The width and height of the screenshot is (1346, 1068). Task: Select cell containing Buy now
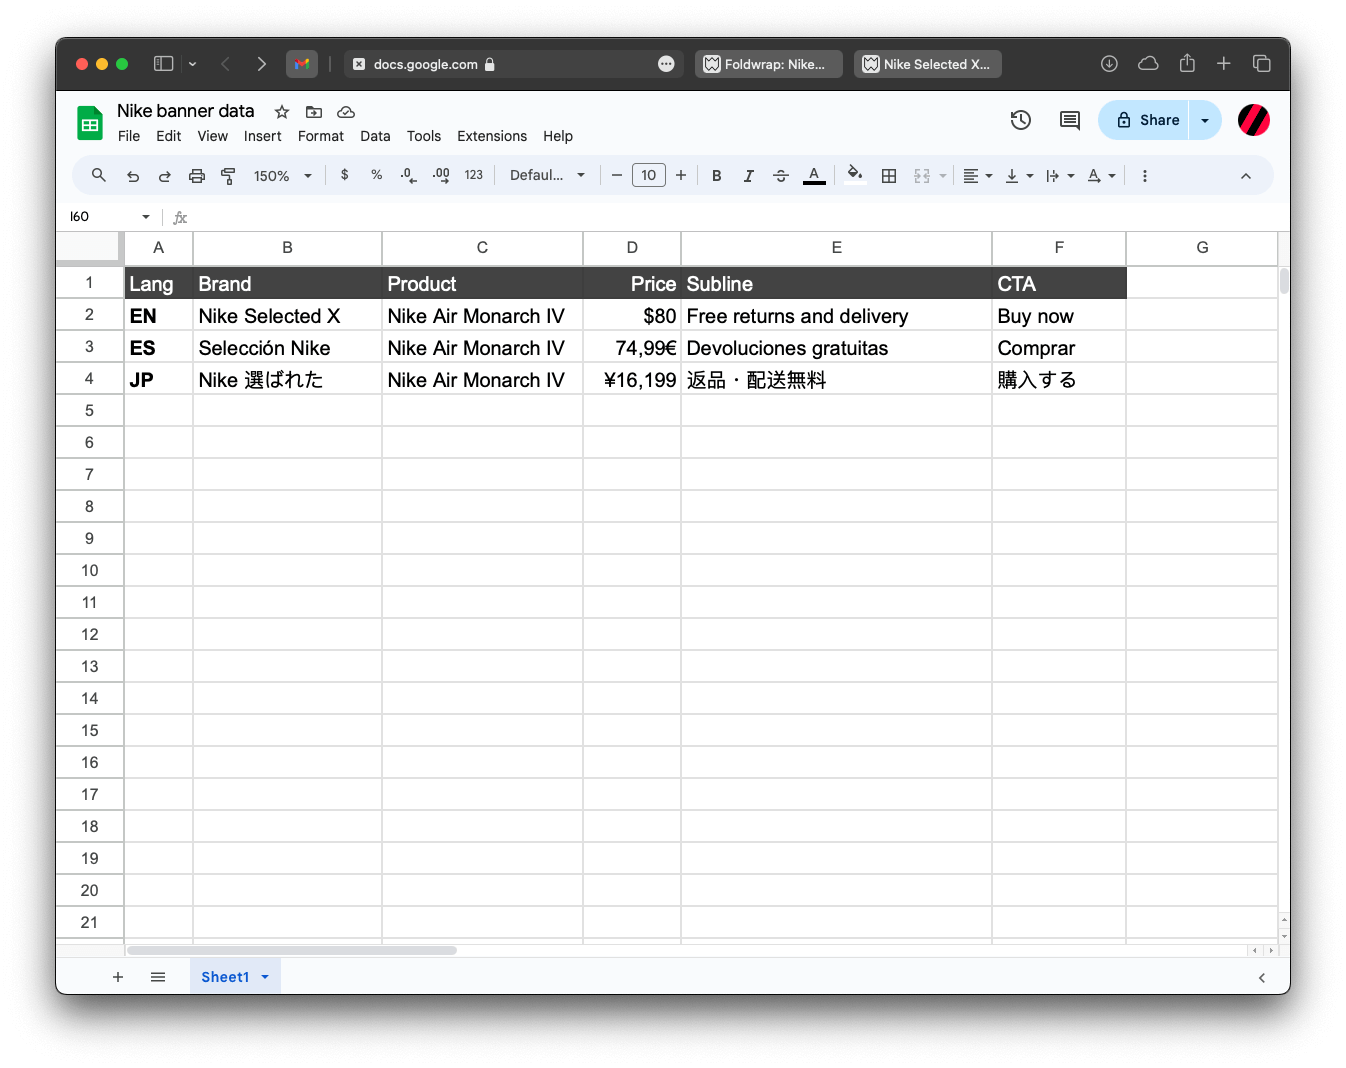(x=1059, y=316)
